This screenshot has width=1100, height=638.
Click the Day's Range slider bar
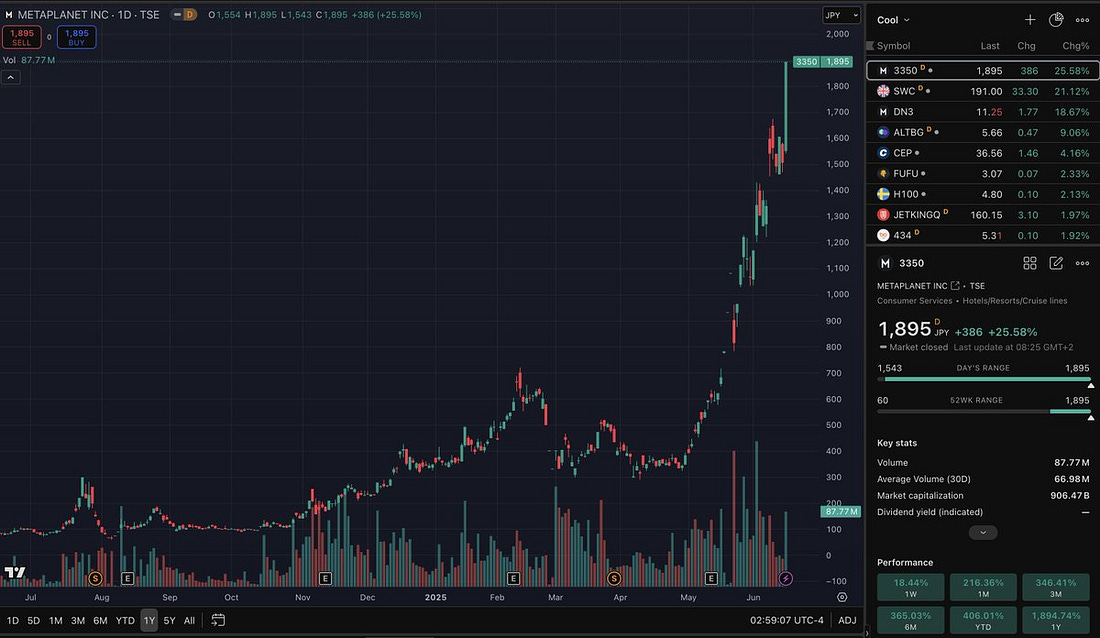click(x=983, y=380)
